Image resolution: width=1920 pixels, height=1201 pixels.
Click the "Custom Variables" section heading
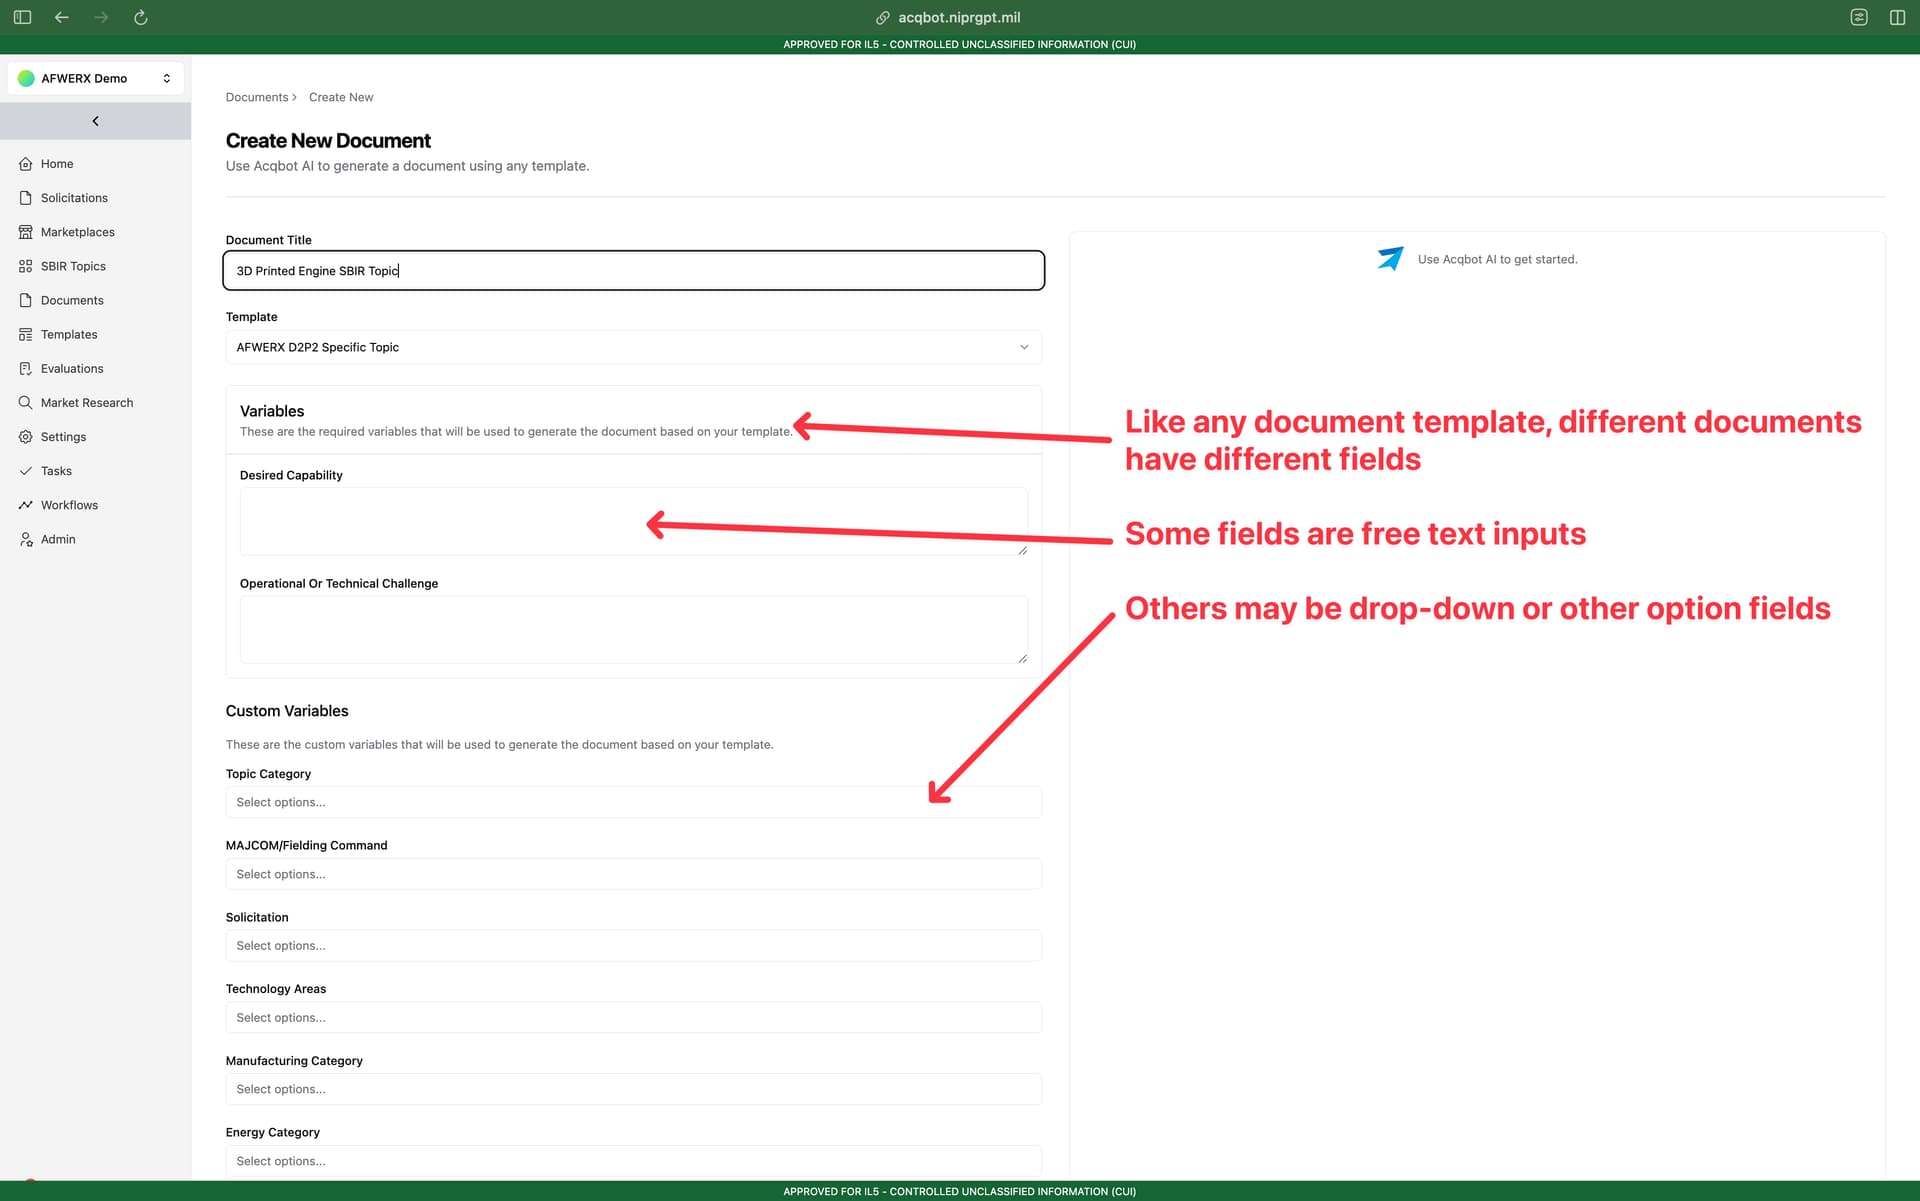pos(287,711)
